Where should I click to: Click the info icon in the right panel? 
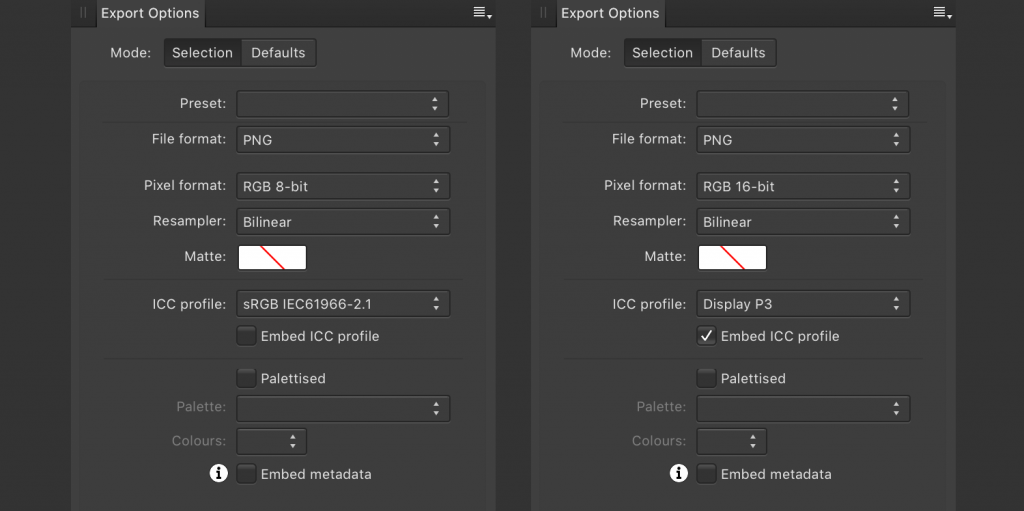[x=679, y=473]
